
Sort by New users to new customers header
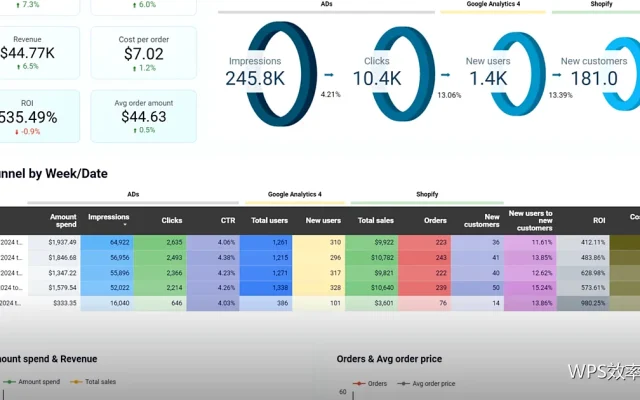click(x=531, y=220)
